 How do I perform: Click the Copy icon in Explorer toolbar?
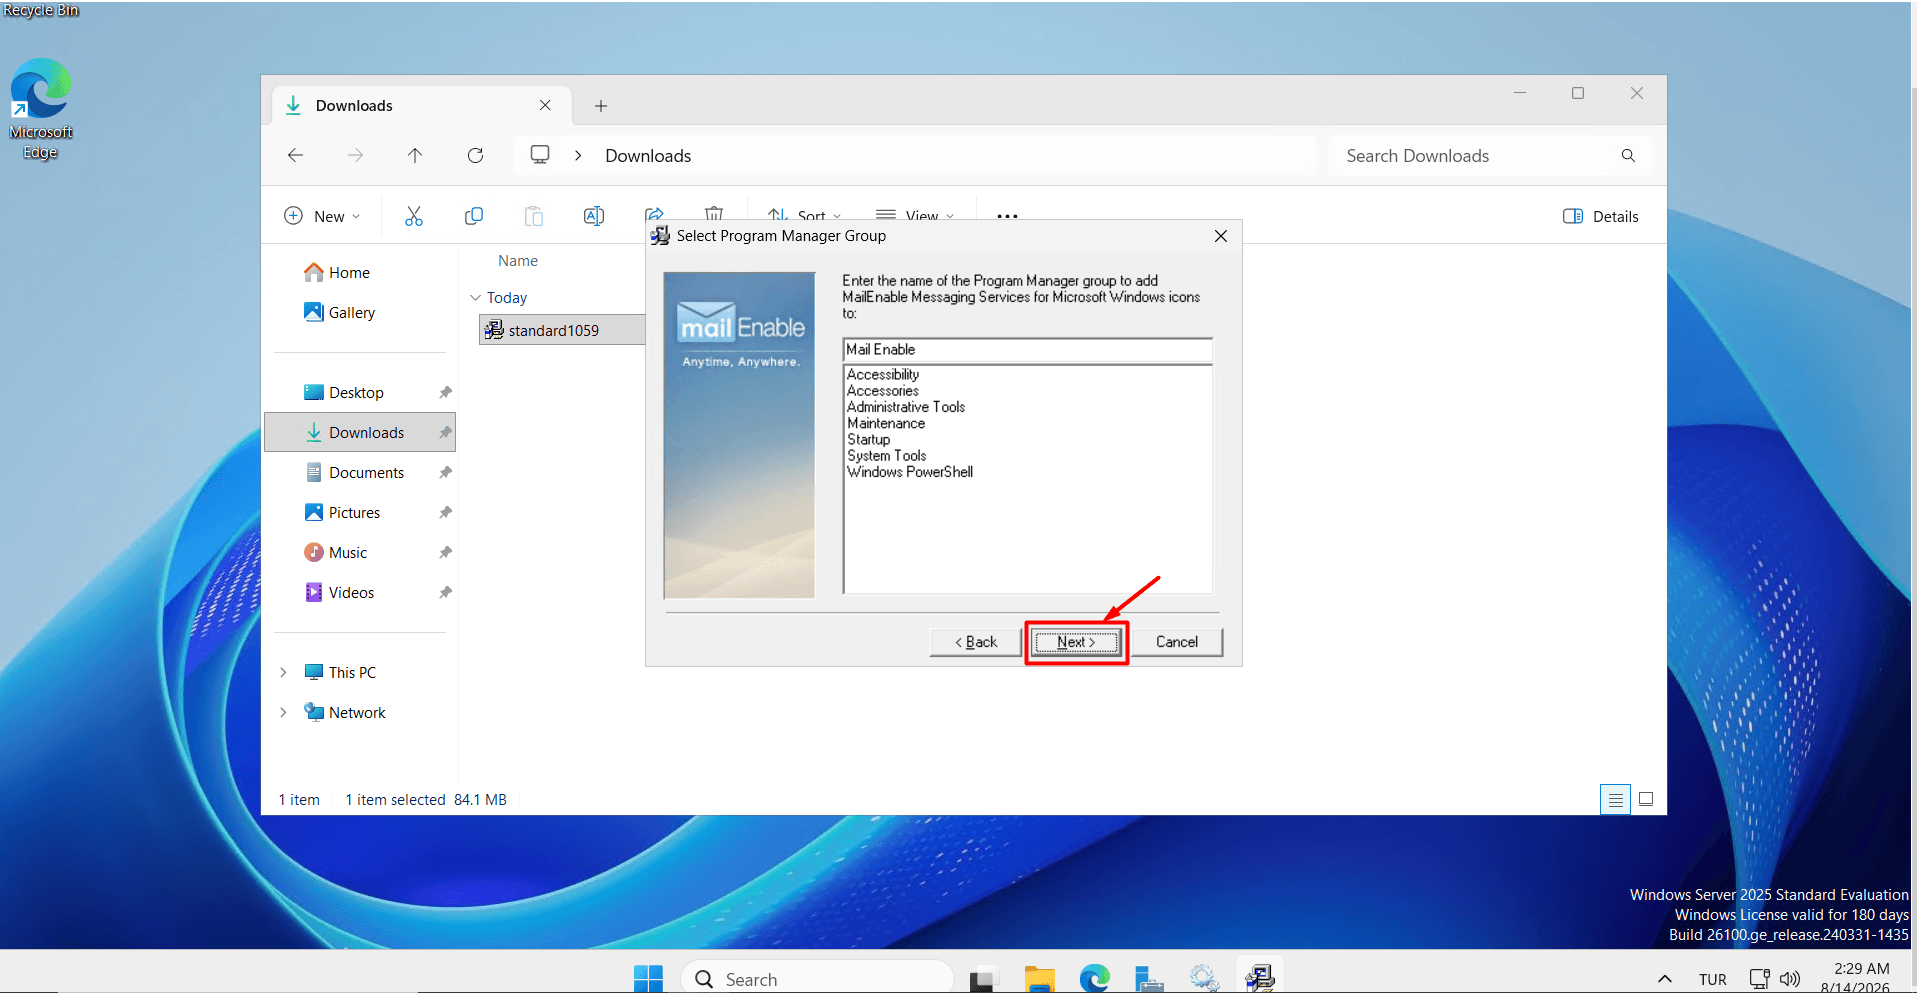click(474, 216)
